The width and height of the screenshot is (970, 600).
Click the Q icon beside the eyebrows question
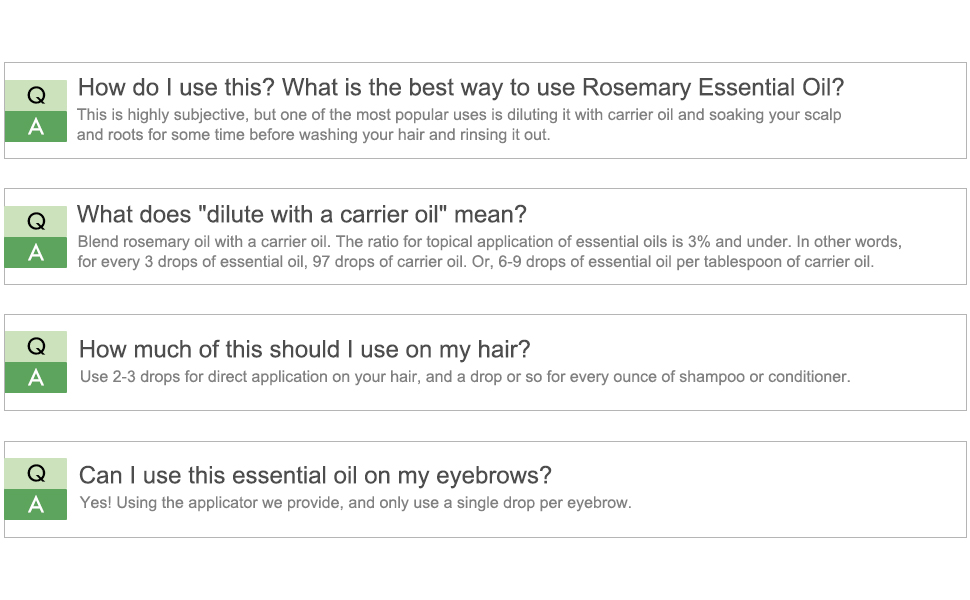36,473
